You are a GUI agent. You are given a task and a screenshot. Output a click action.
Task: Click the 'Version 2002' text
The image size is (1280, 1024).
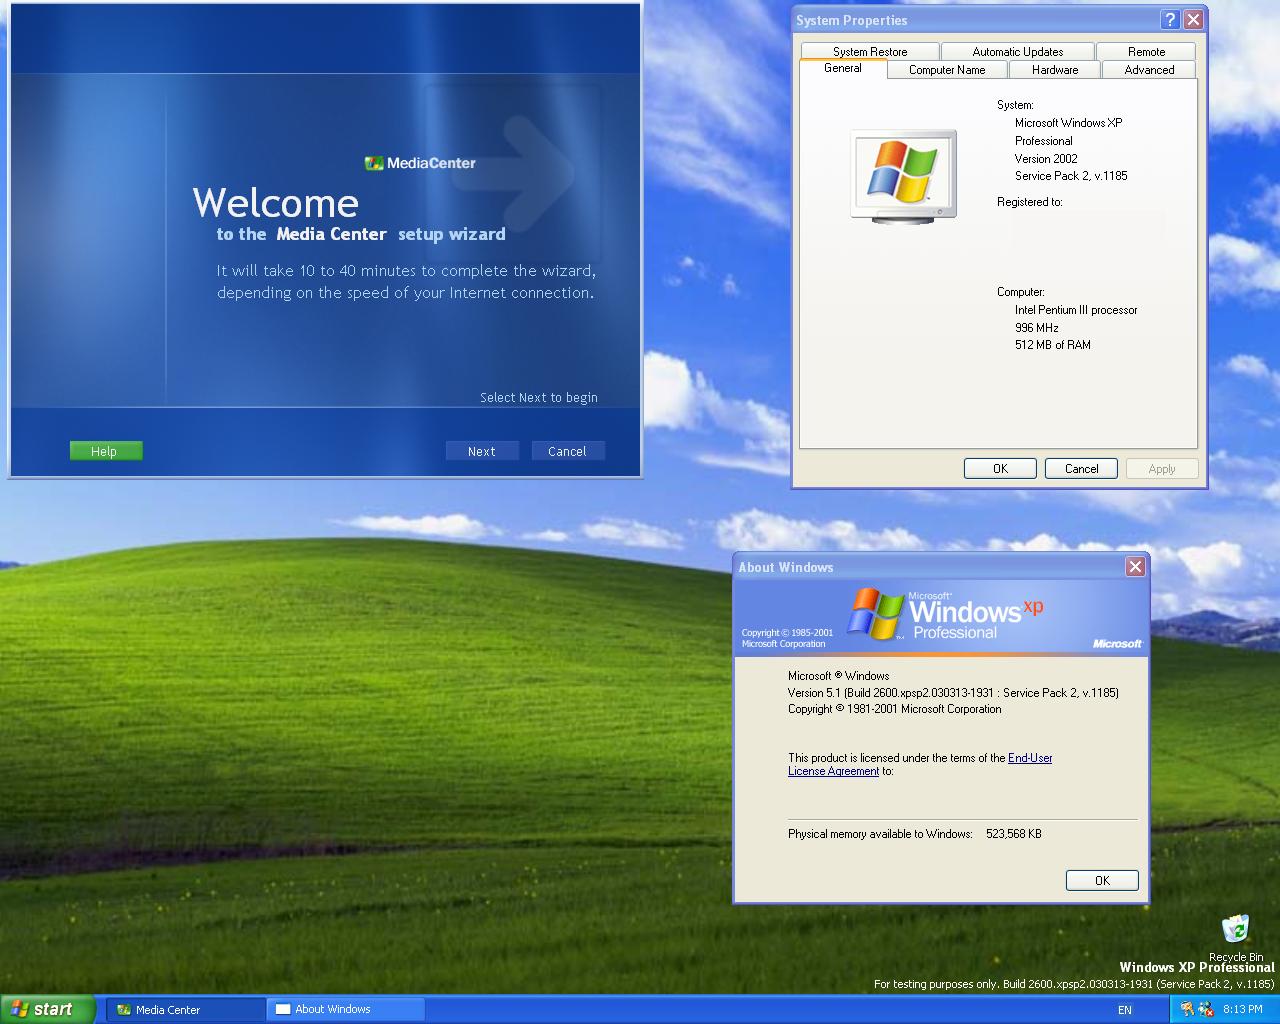pos(1046,159)
